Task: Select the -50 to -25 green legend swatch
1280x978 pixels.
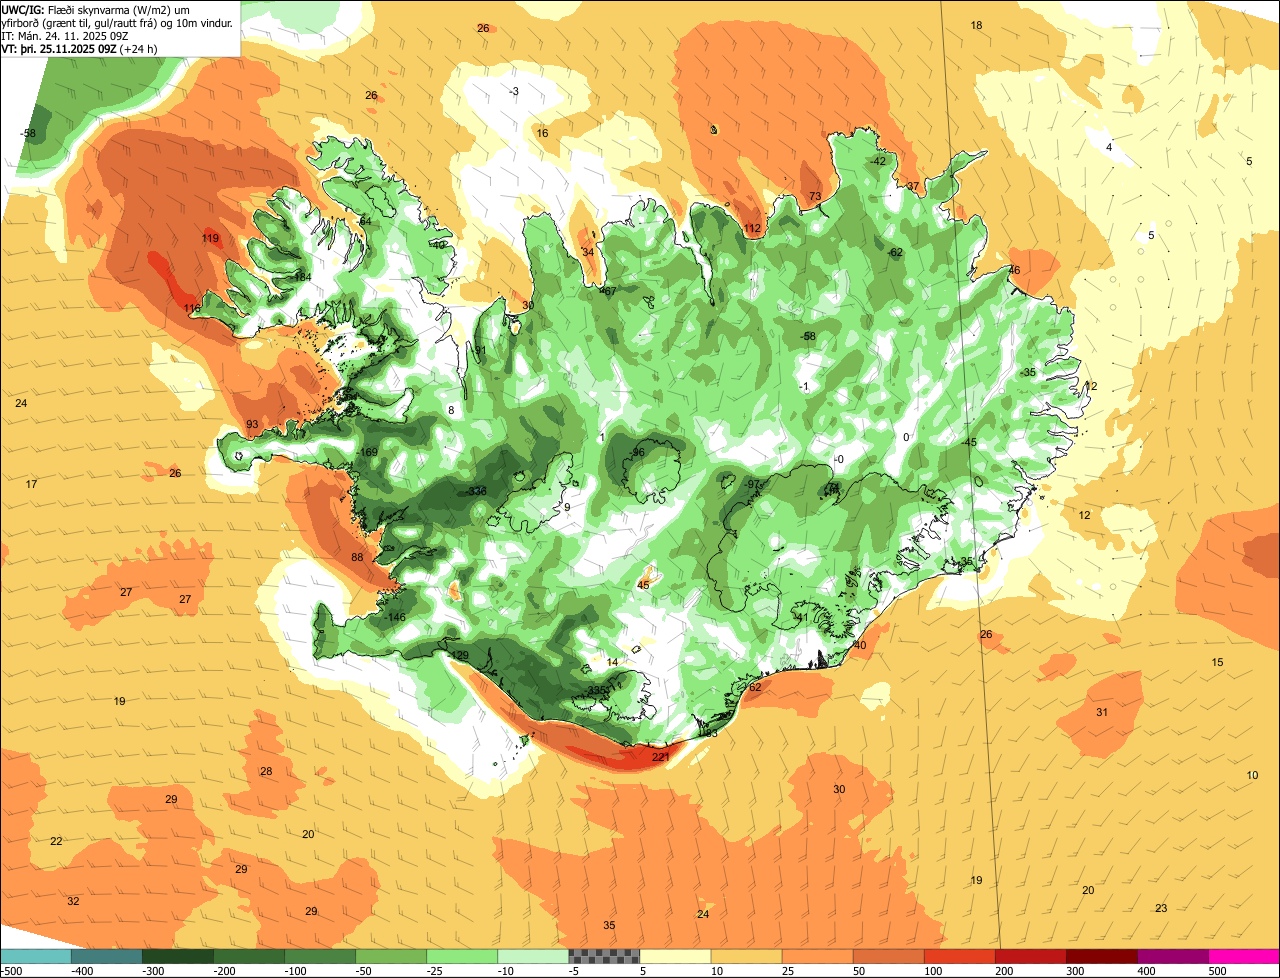Action: 391,956
